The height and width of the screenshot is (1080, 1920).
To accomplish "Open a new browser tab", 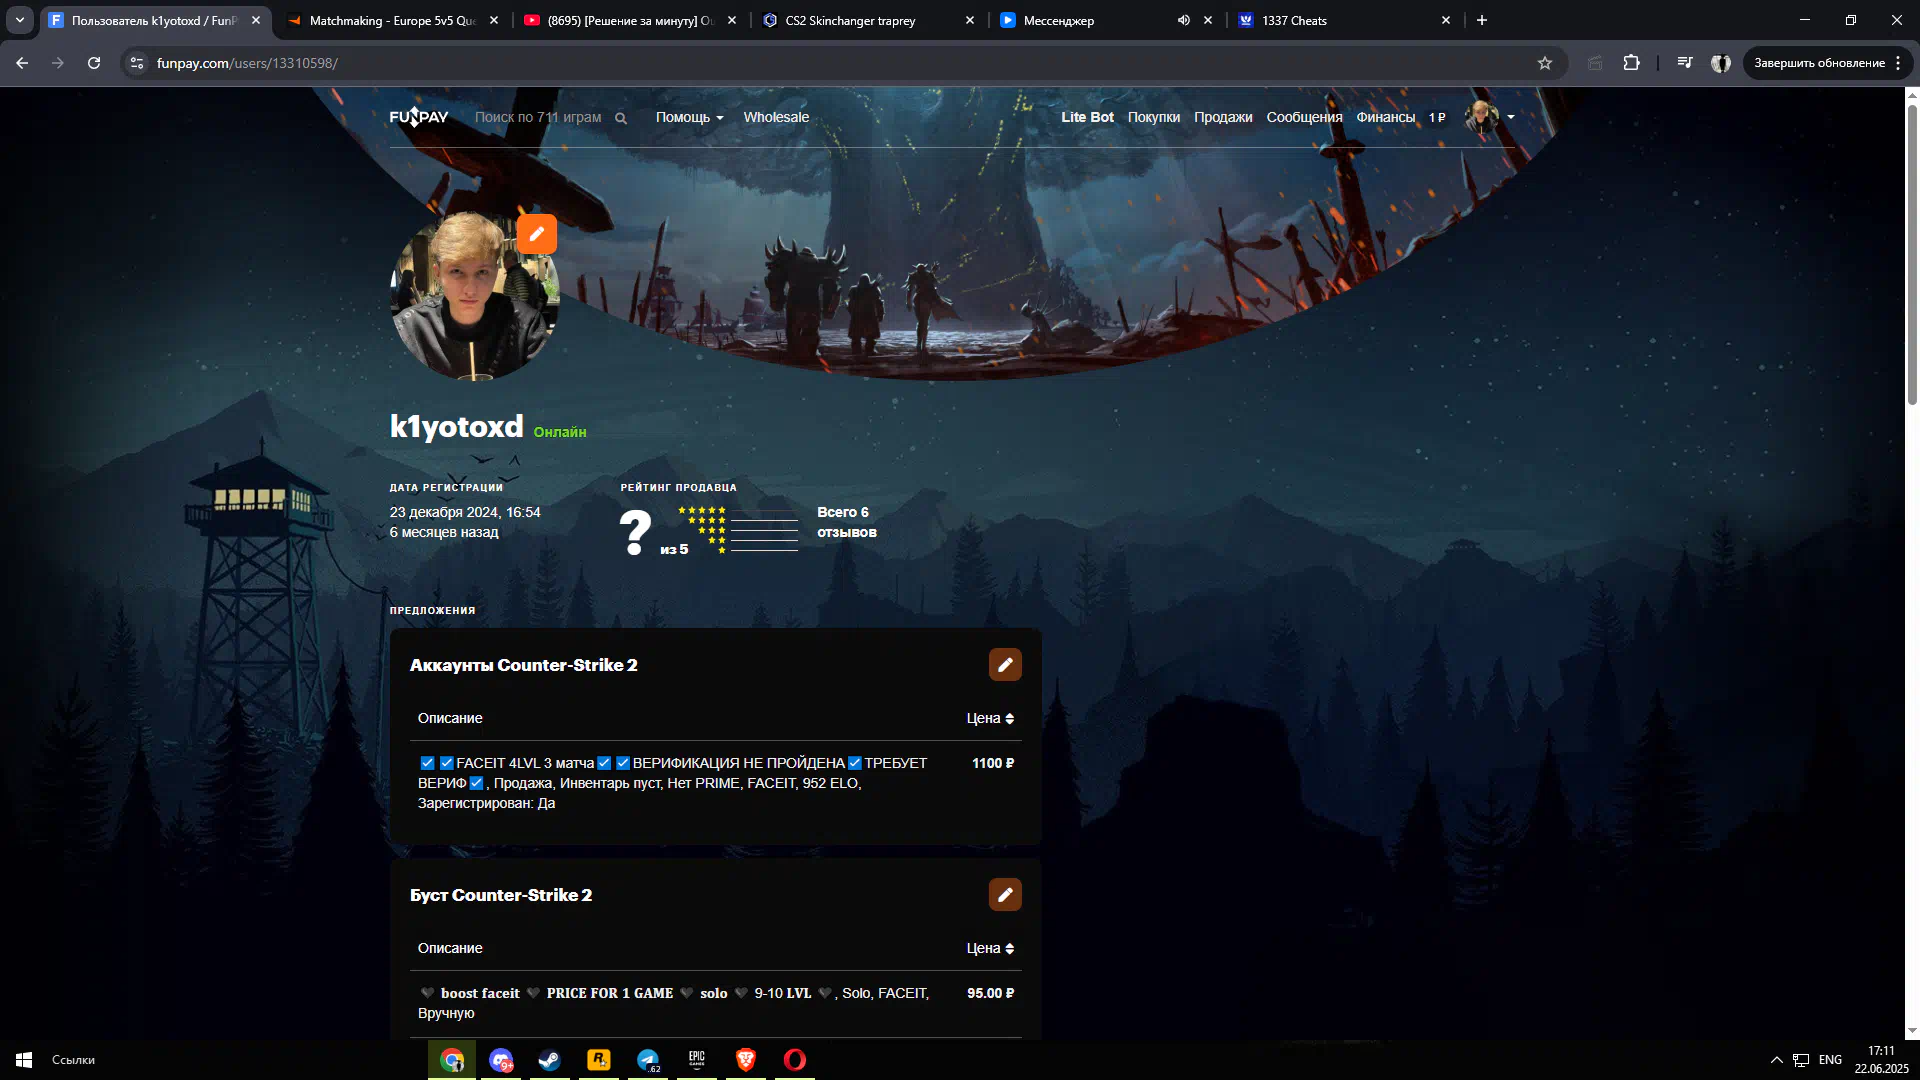I will coord(1482,20).
